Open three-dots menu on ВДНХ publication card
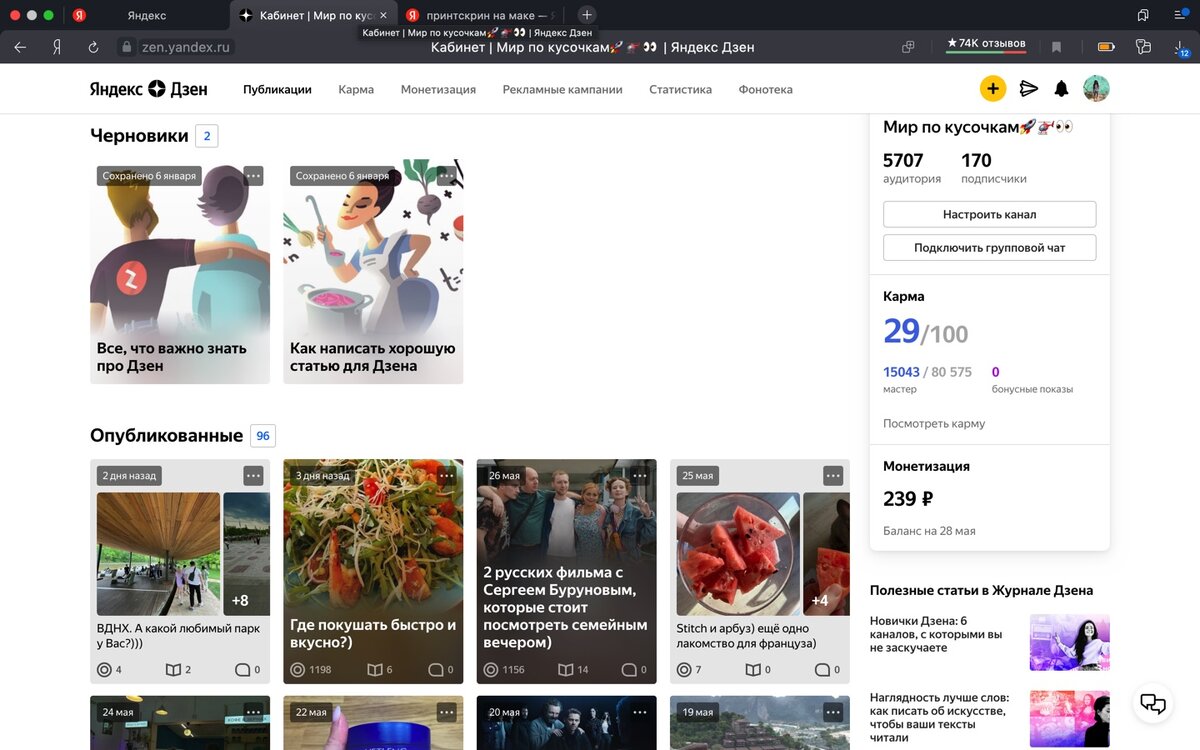 253,476
